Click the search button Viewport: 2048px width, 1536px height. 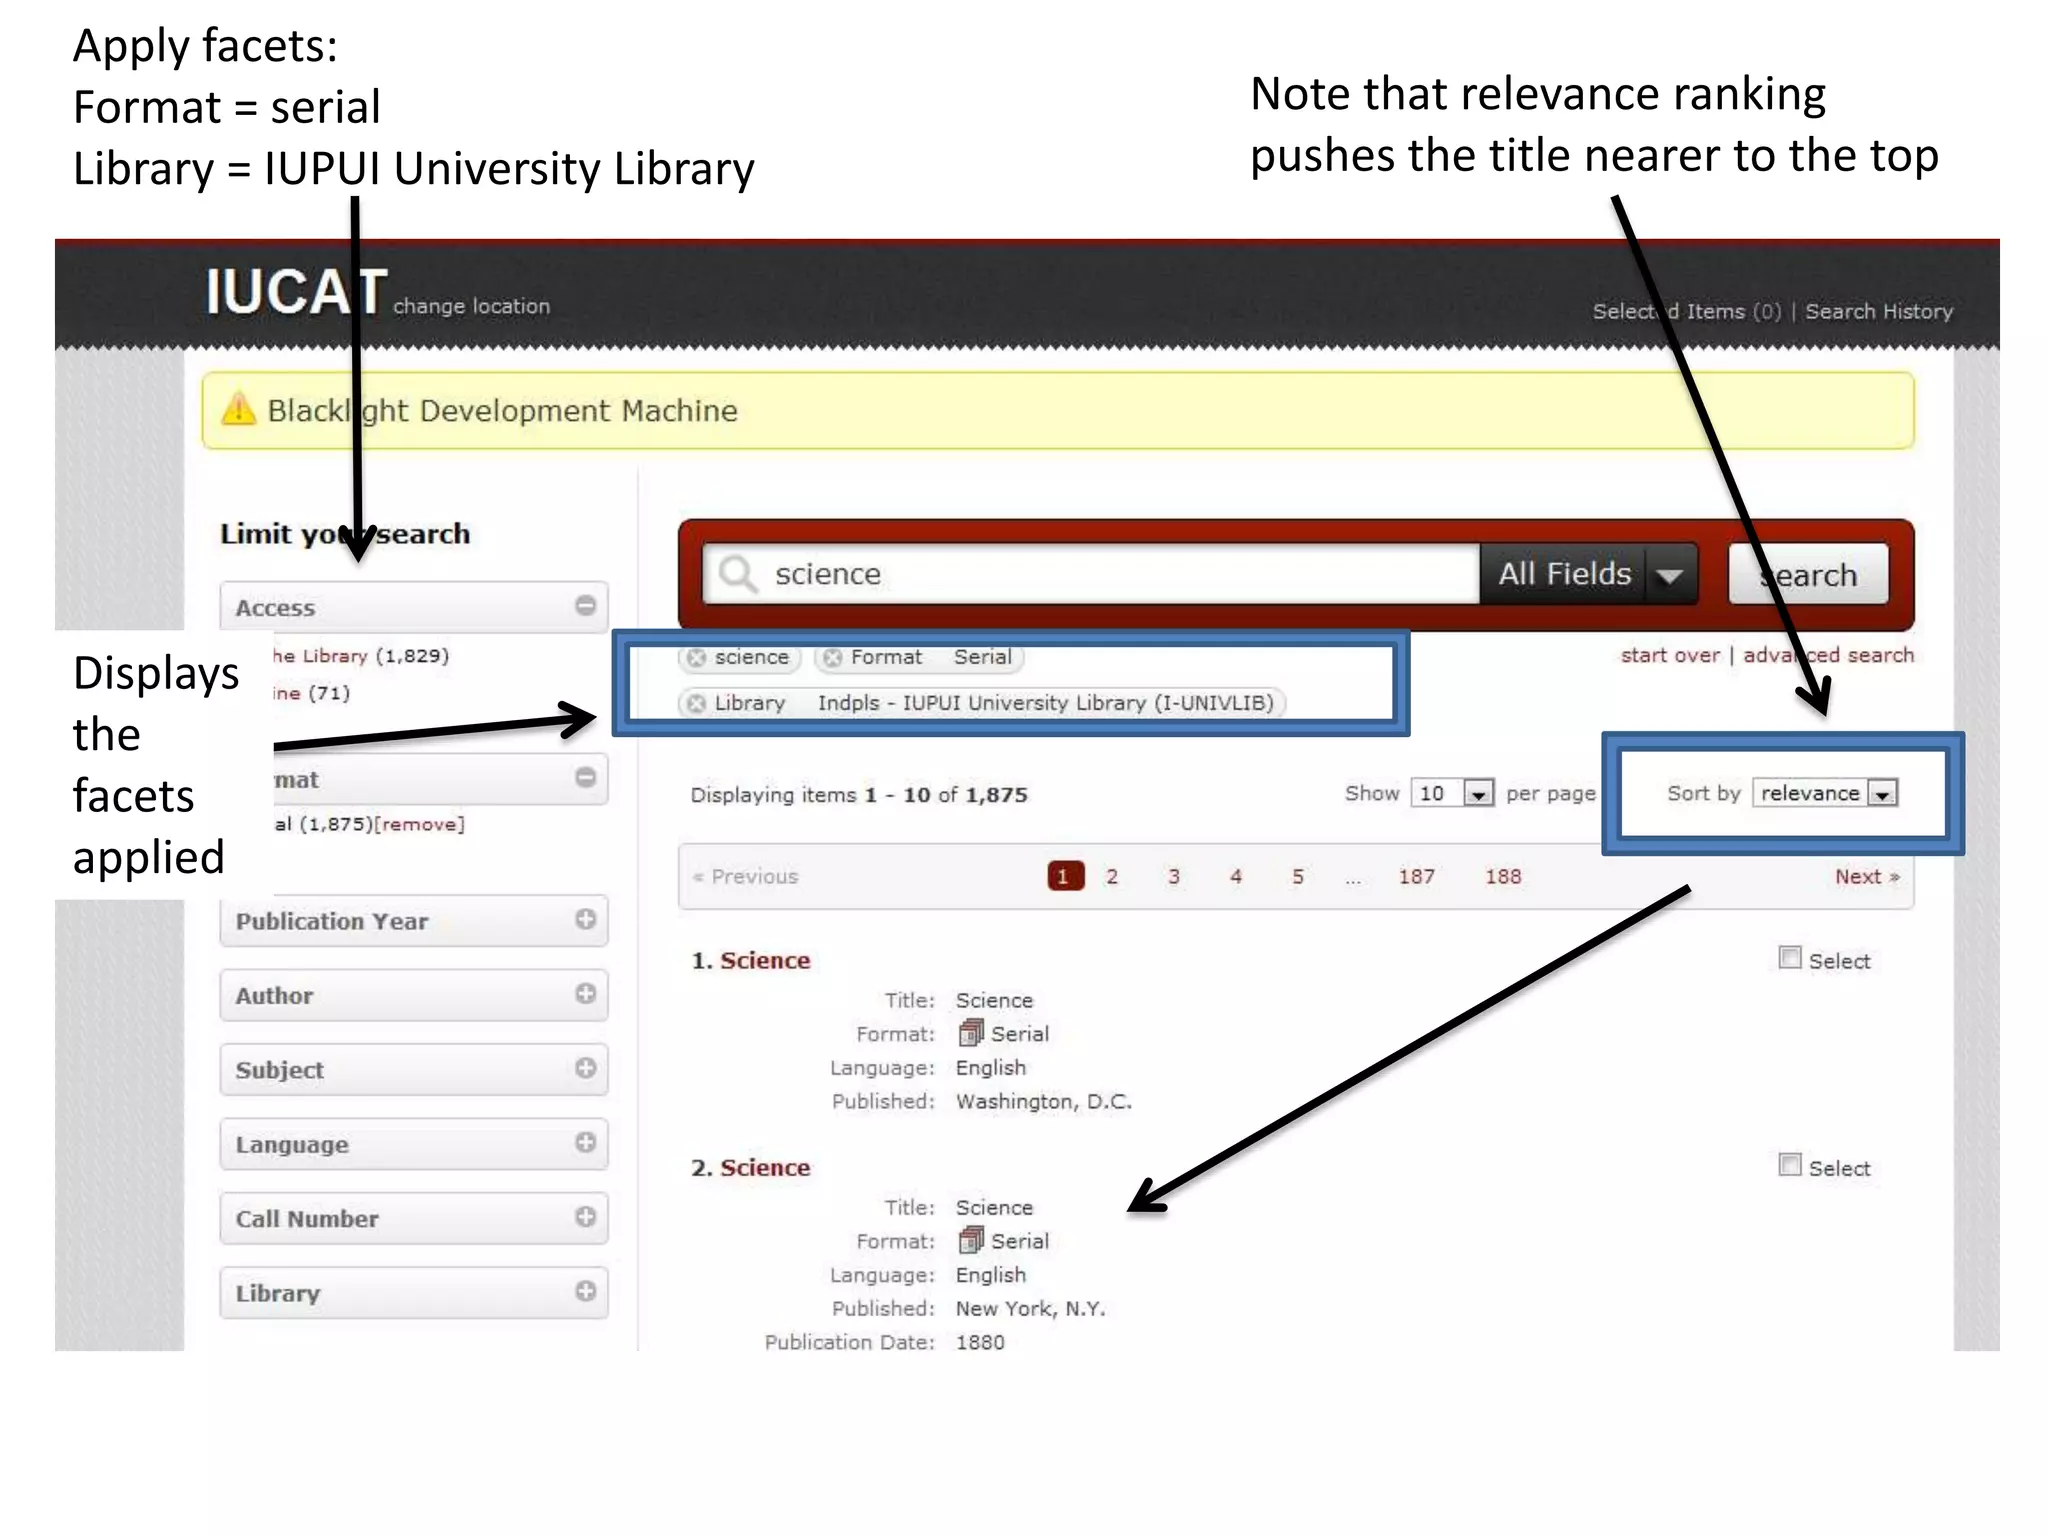(1808, 574)
